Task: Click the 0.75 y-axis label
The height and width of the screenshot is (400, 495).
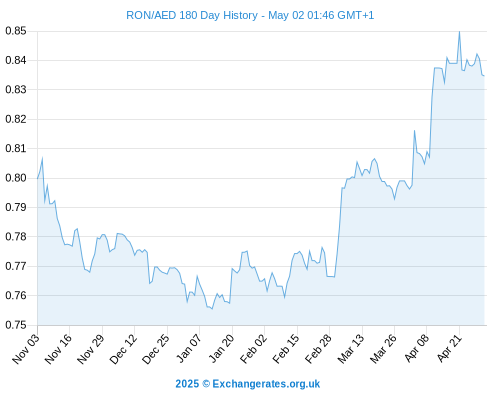Action: tap(16, 325)
